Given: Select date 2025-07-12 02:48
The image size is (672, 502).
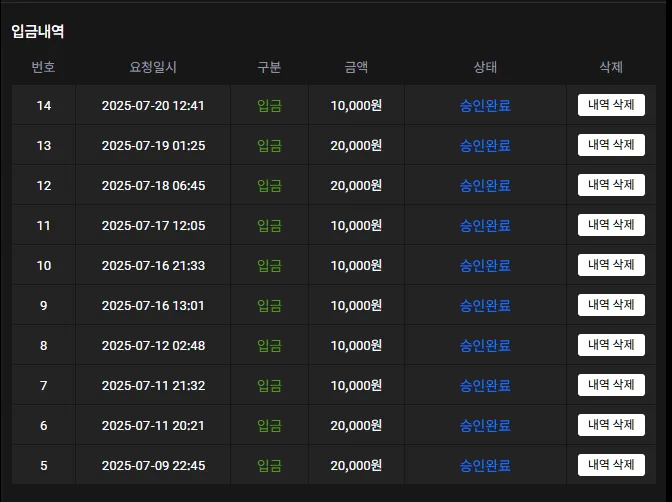Looking at the screenshot, I should 153,346.
